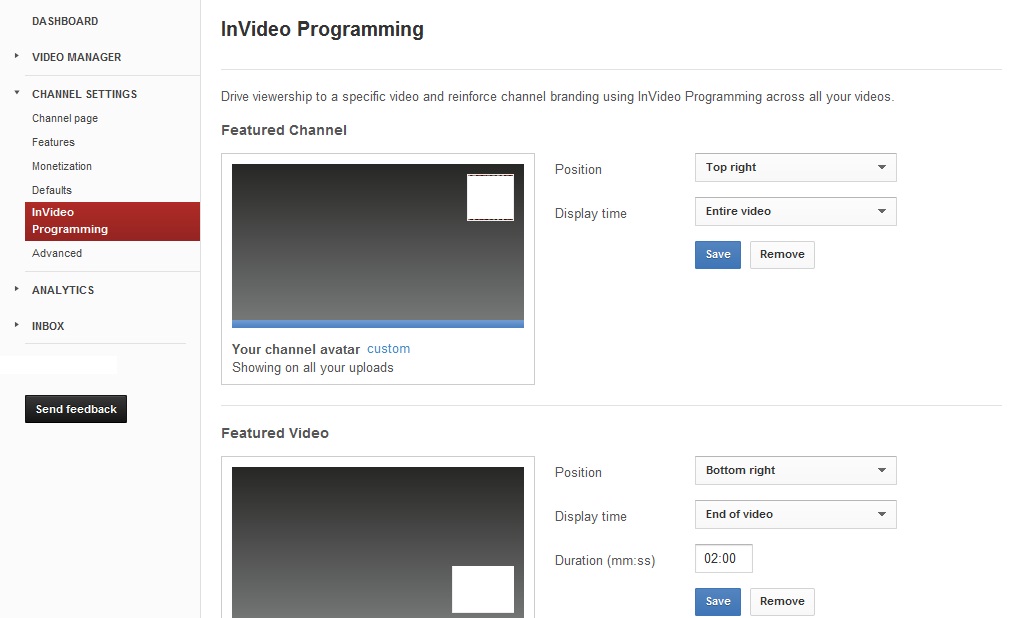The width and height of the screenshot is (1016, 618).
Task: Click Send feedback button
Action: click(76, 409)
